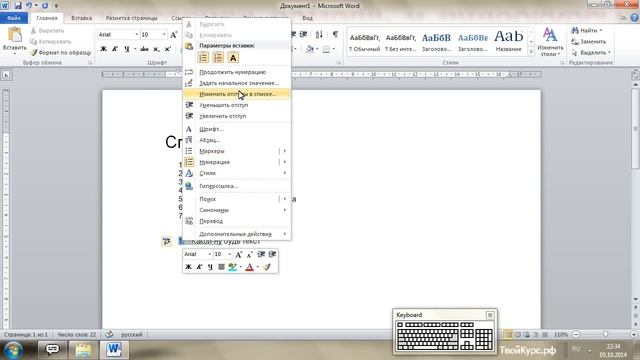Toggle strikethrough abc in the ribbon

coord(144,49)
